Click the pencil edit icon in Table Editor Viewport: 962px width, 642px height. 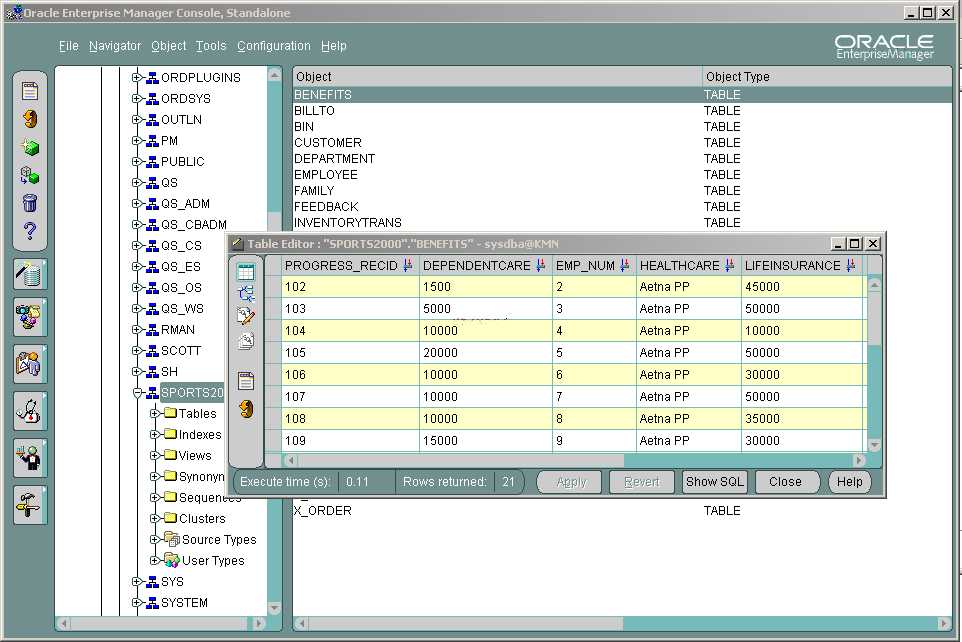coord(245,317)
